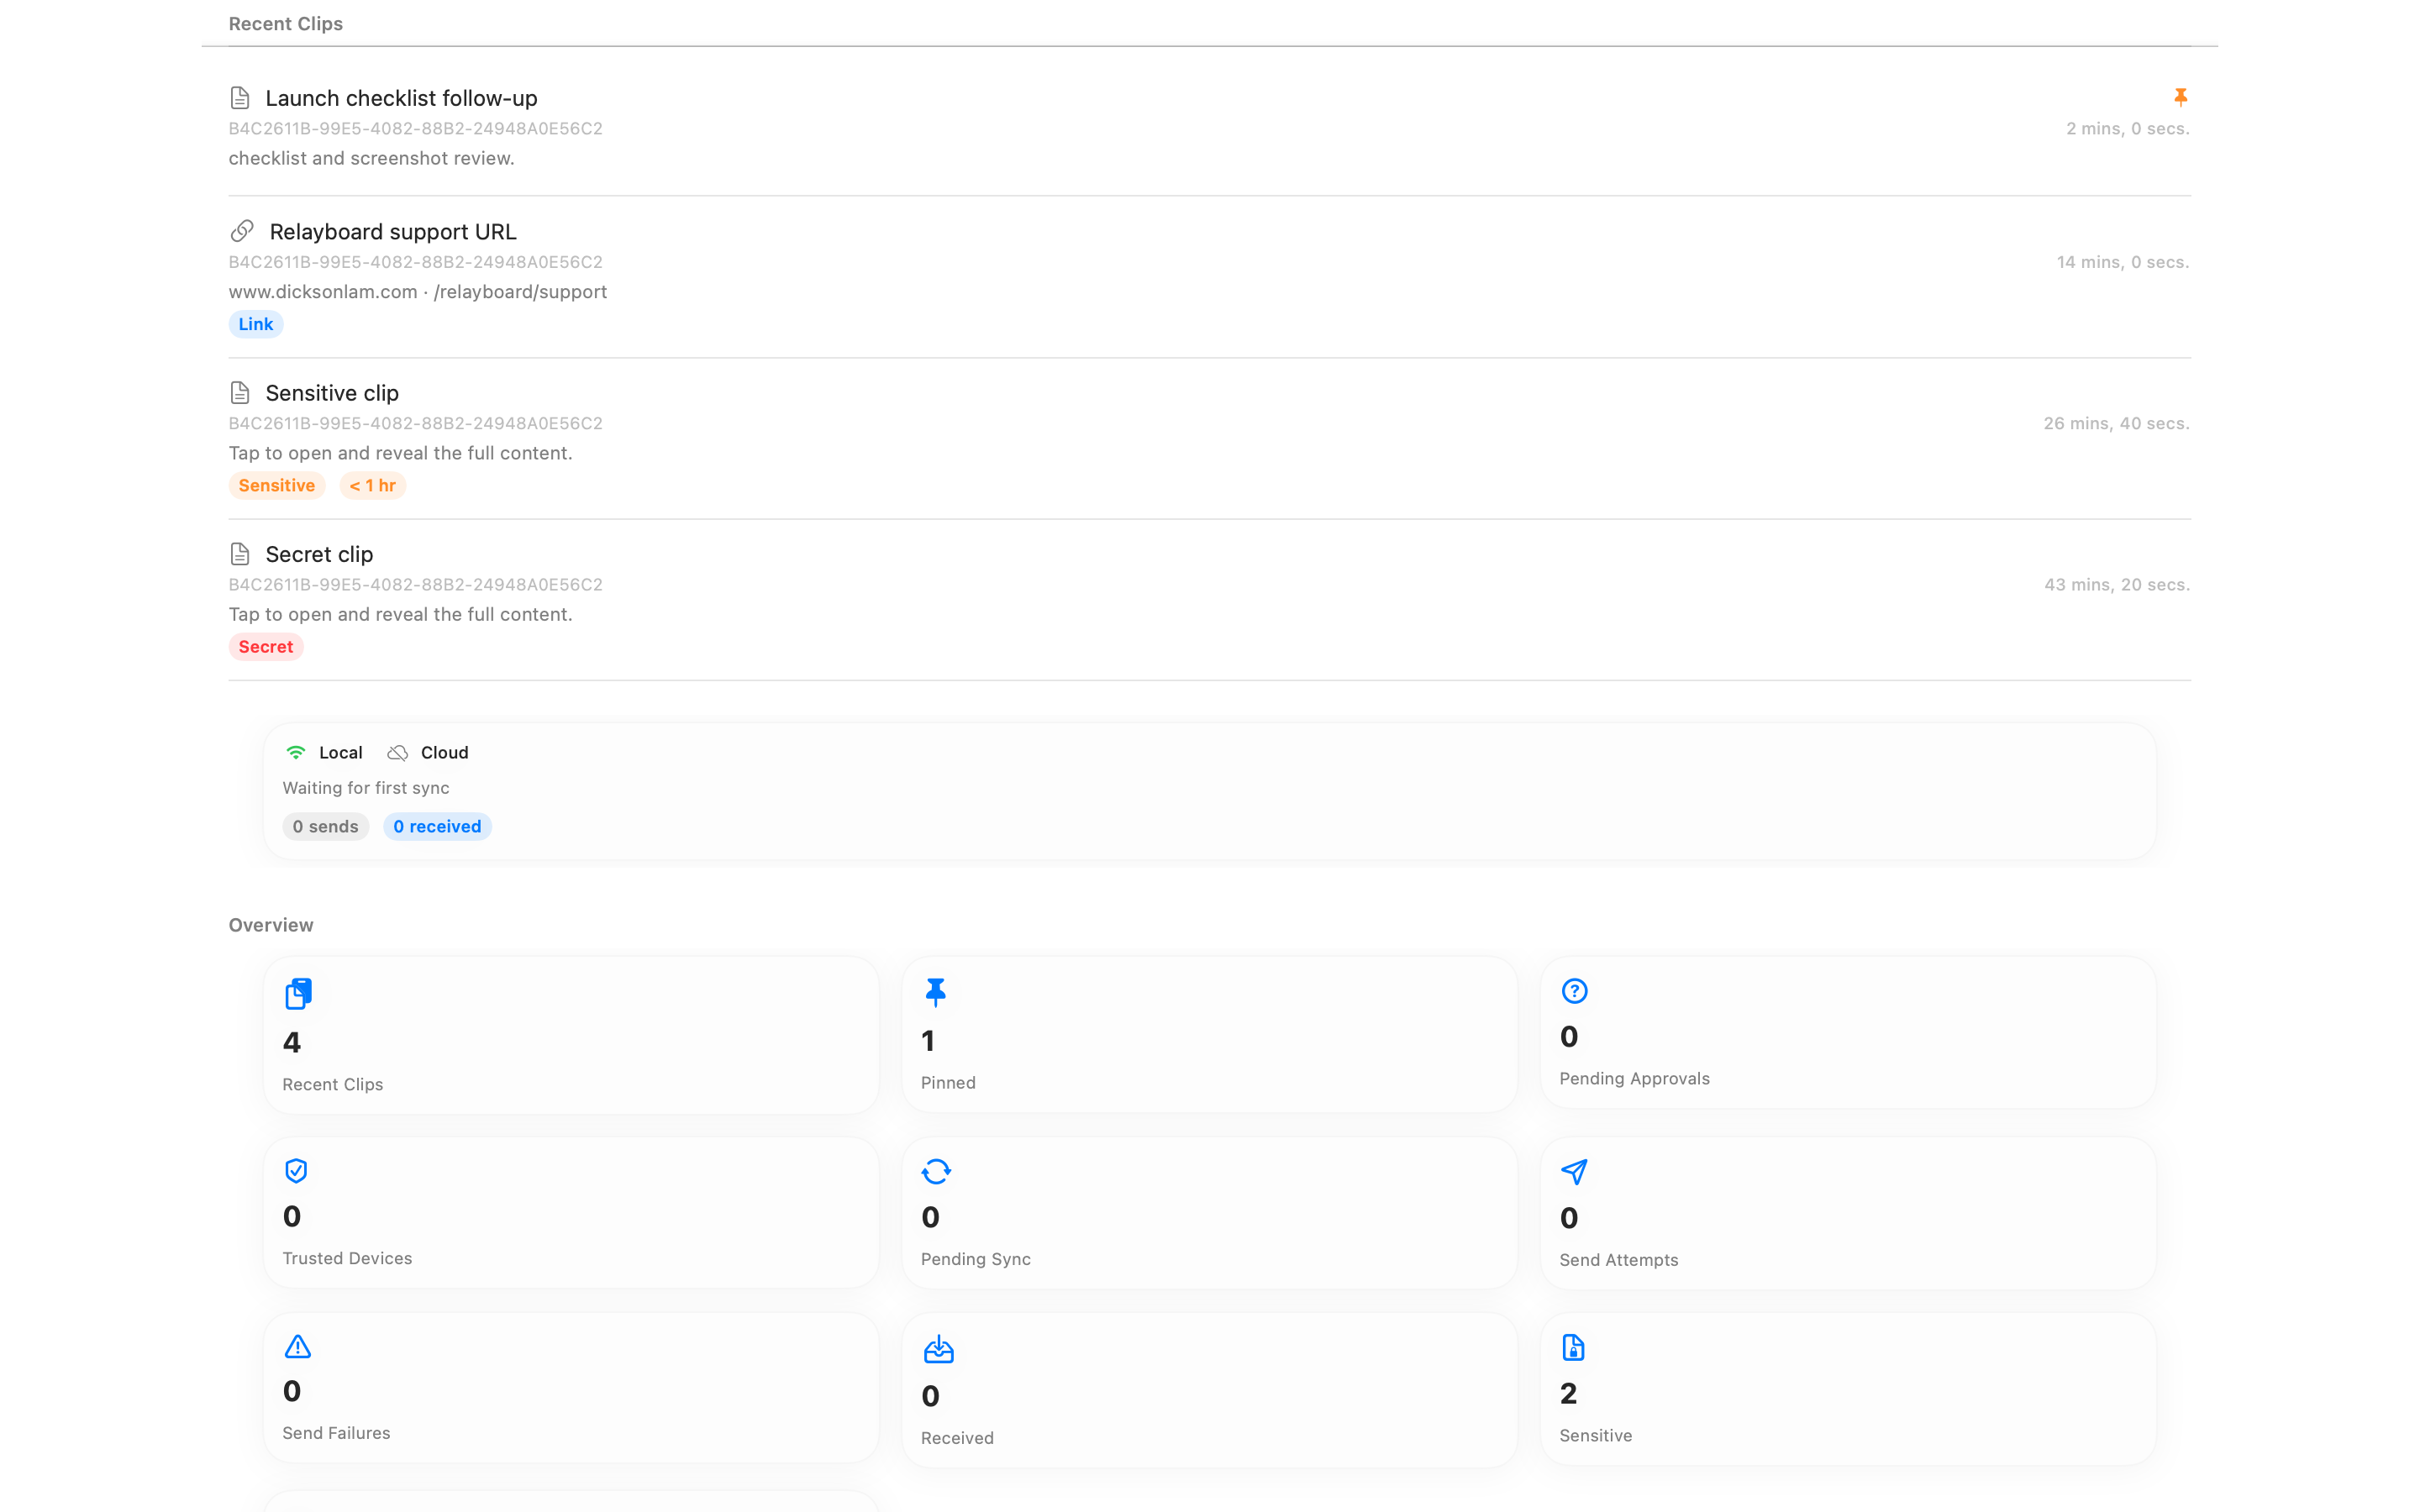Click the Local connection label
The image size is (2420, 1512).
click(x=341, y=753)
